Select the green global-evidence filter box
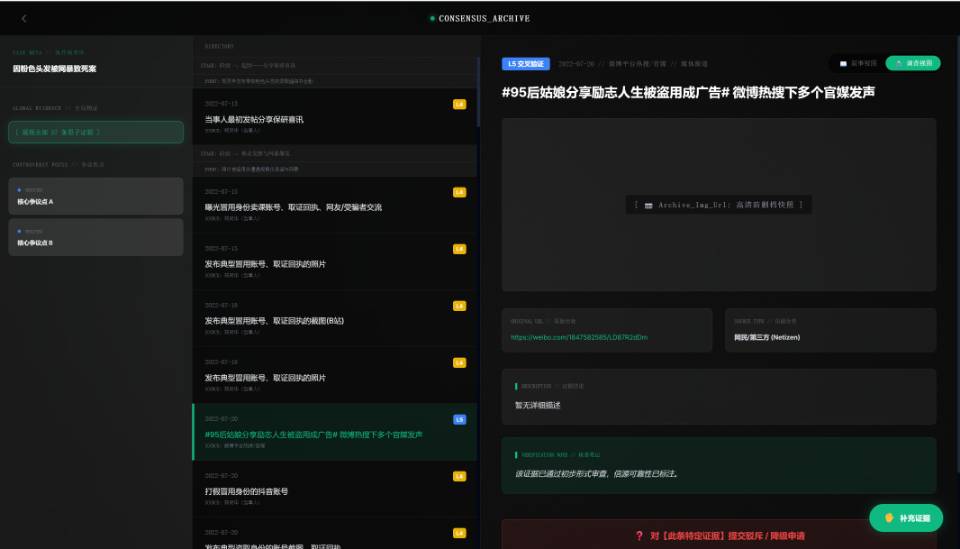Viewport: 960px width, 549px height. (96, 132)
